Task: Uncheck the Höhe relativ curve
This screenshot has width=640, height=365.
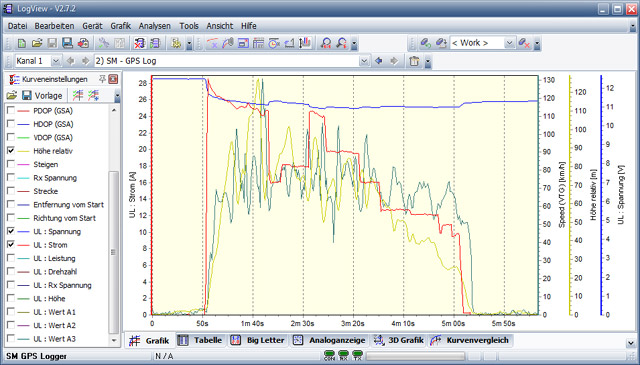Action: pos(11,151)
